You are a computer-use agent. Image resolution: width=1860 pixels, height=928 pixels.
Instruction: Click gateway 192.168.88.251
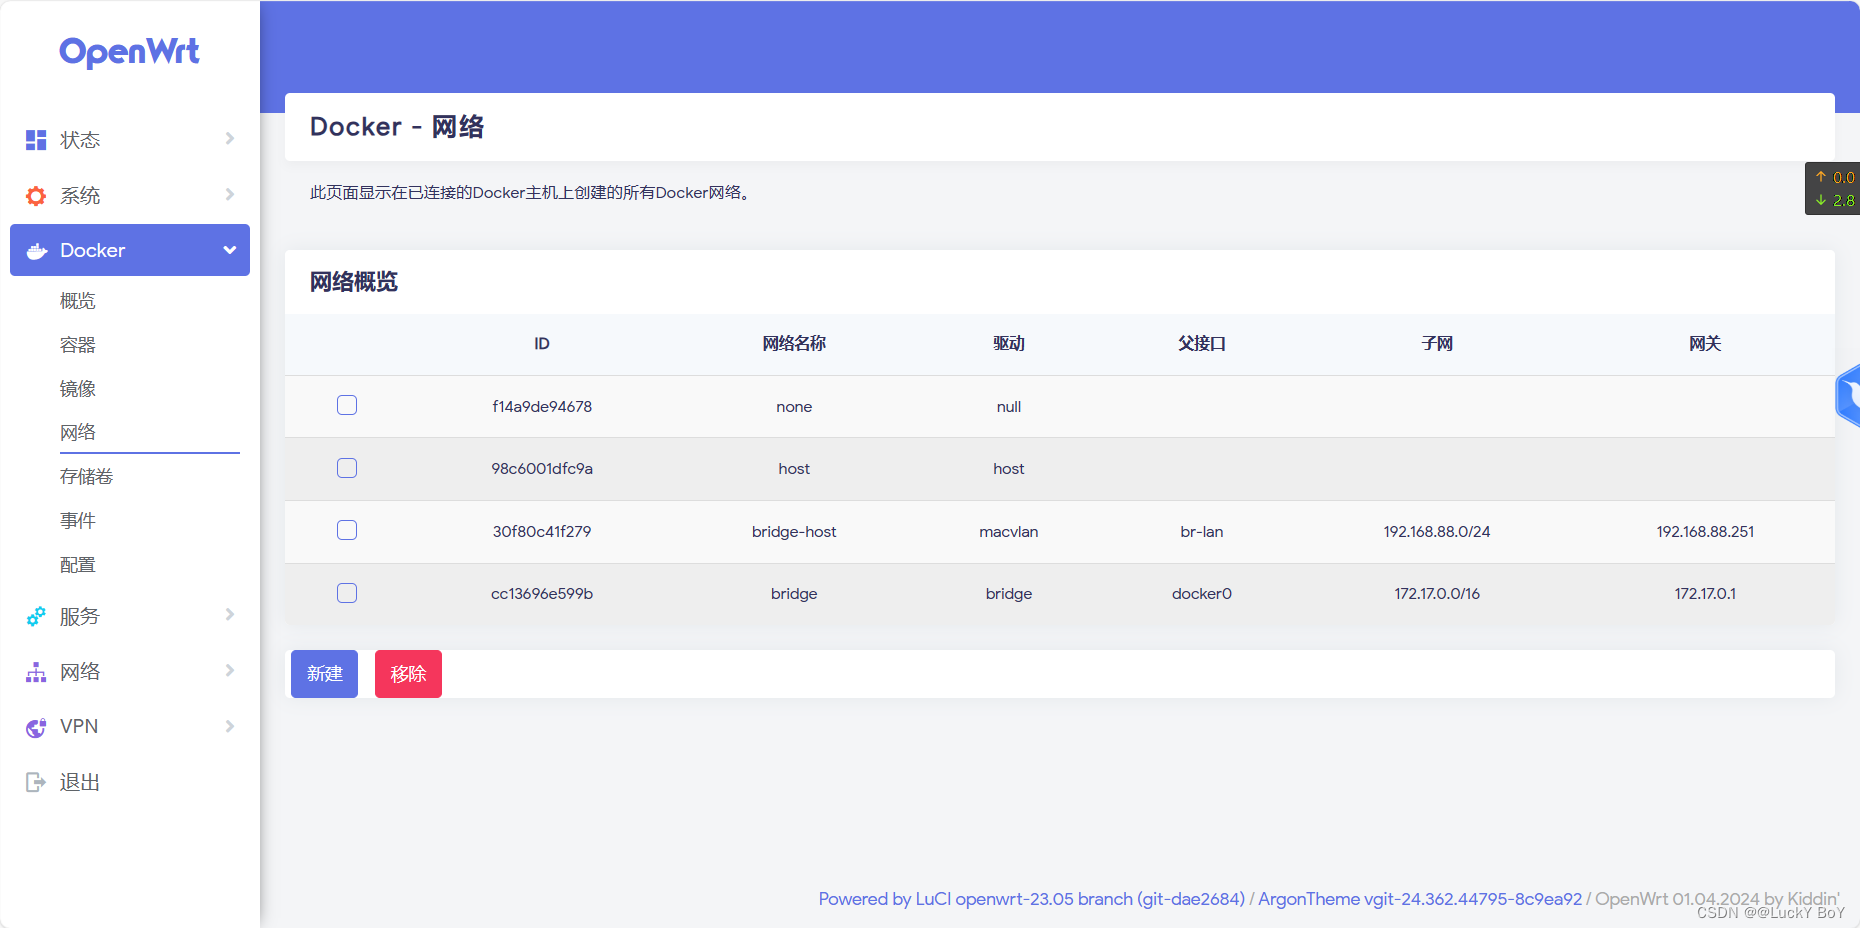point(1705,532)
